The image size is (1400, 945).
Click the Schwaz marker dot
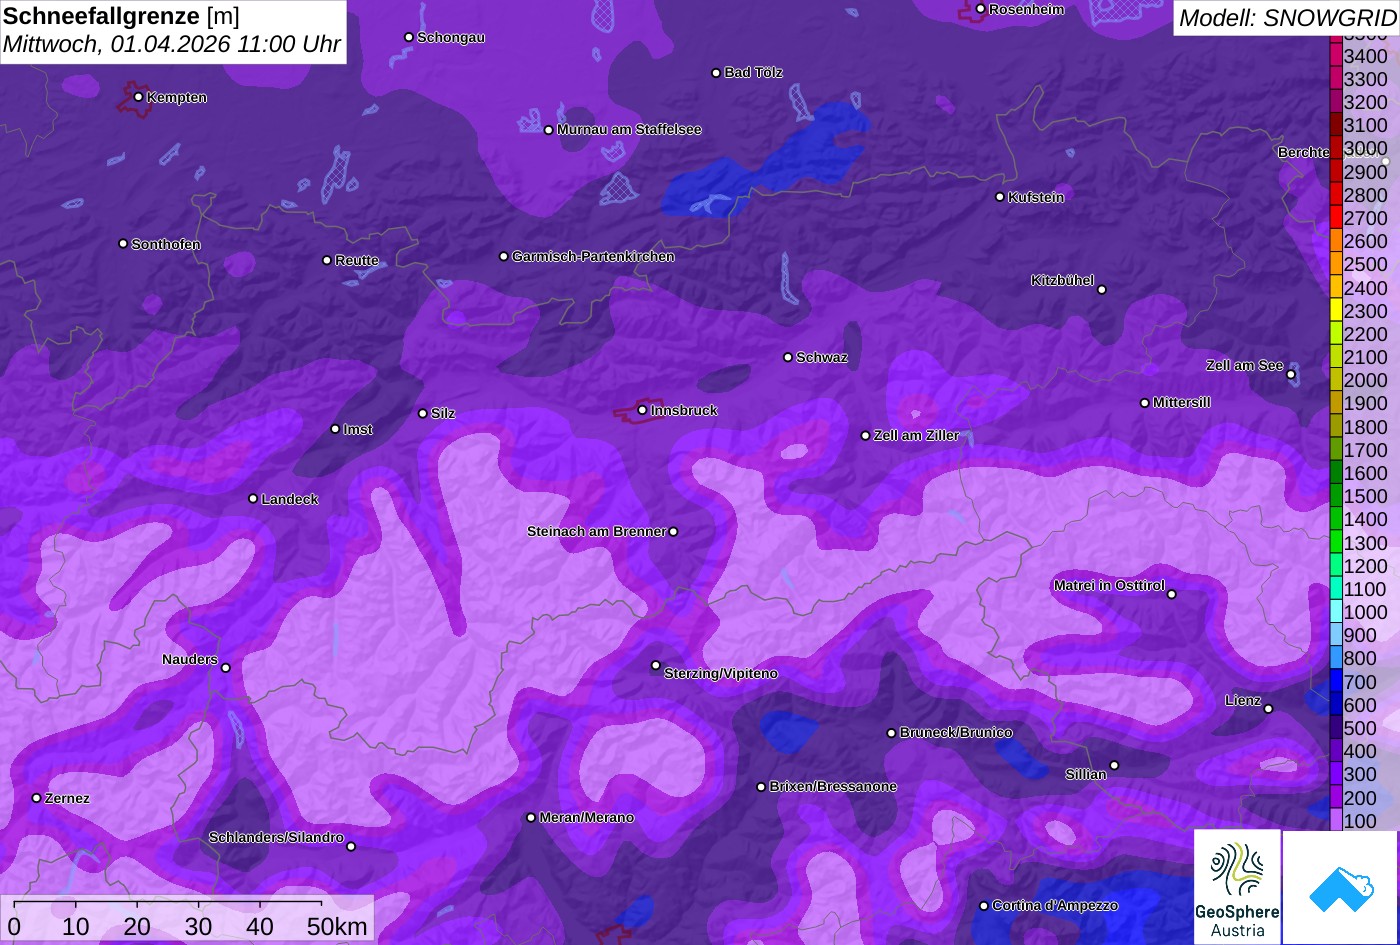(788, 357)
